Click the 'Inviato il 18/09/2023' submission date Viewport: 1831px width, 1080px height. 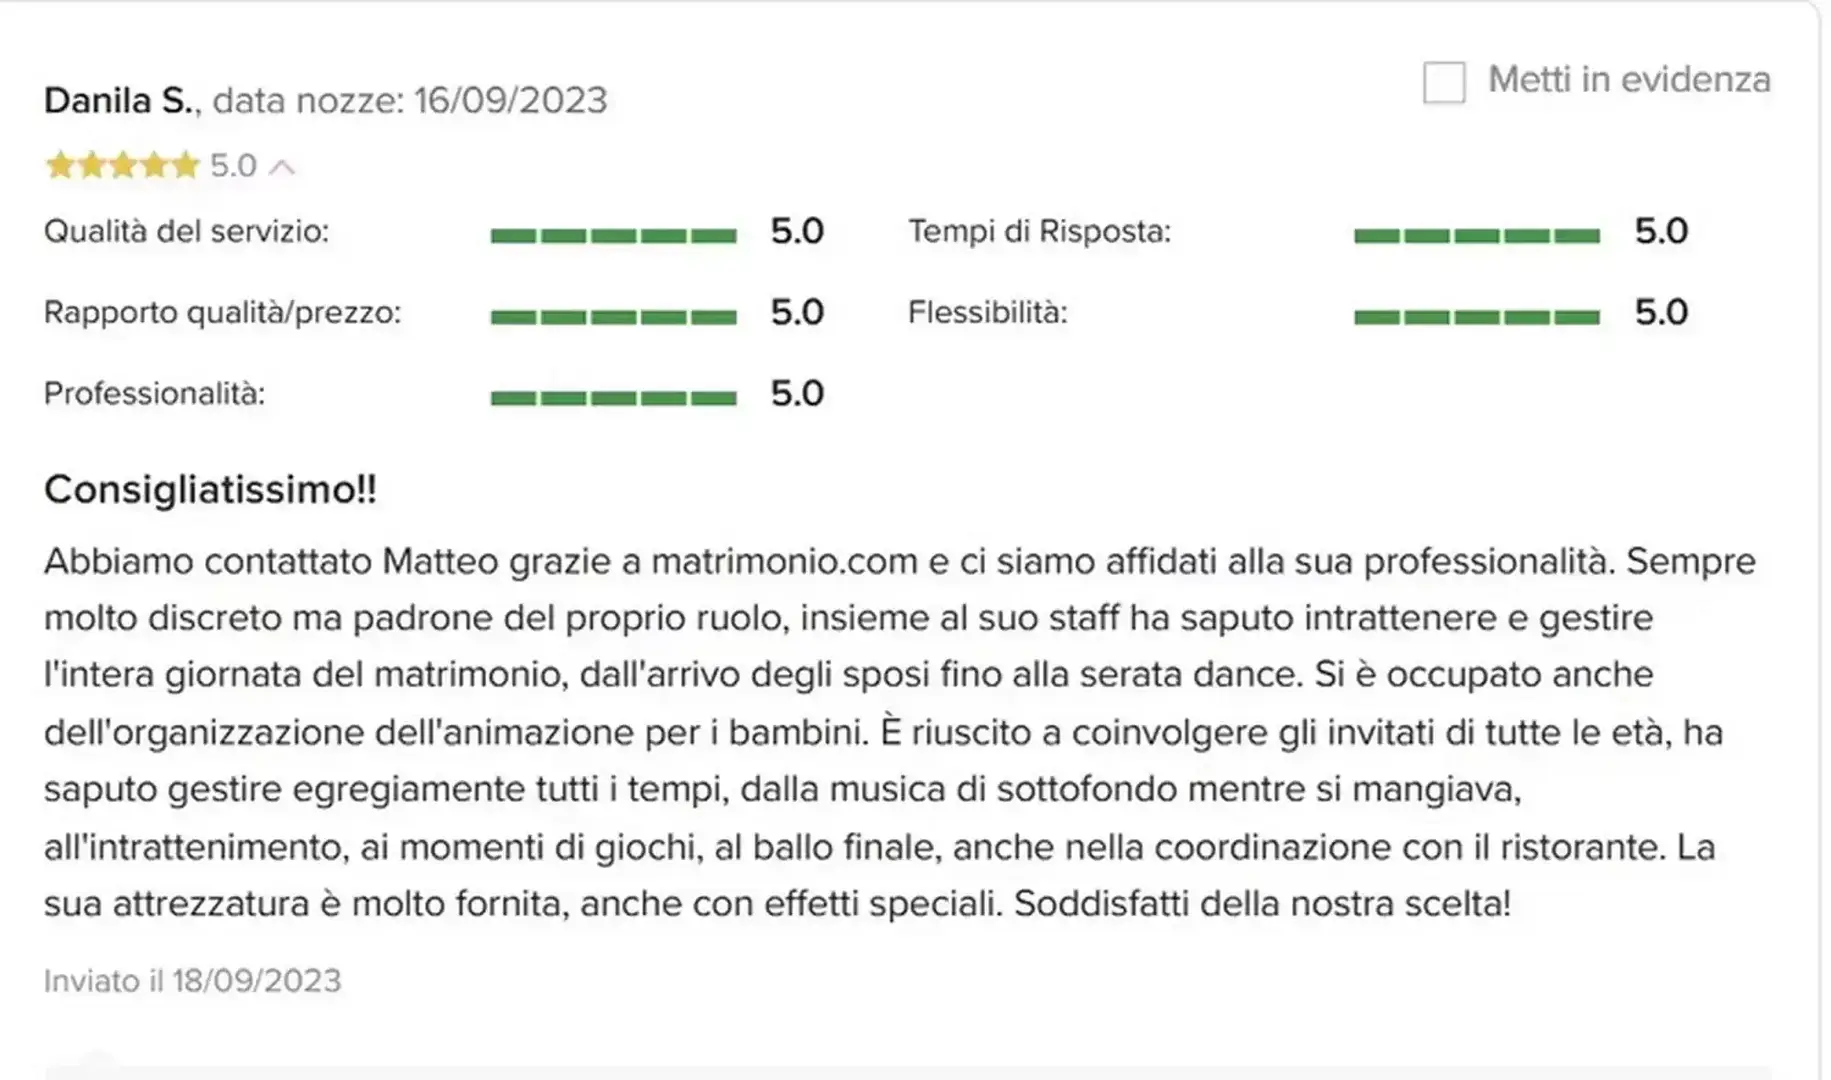(192, 981)
